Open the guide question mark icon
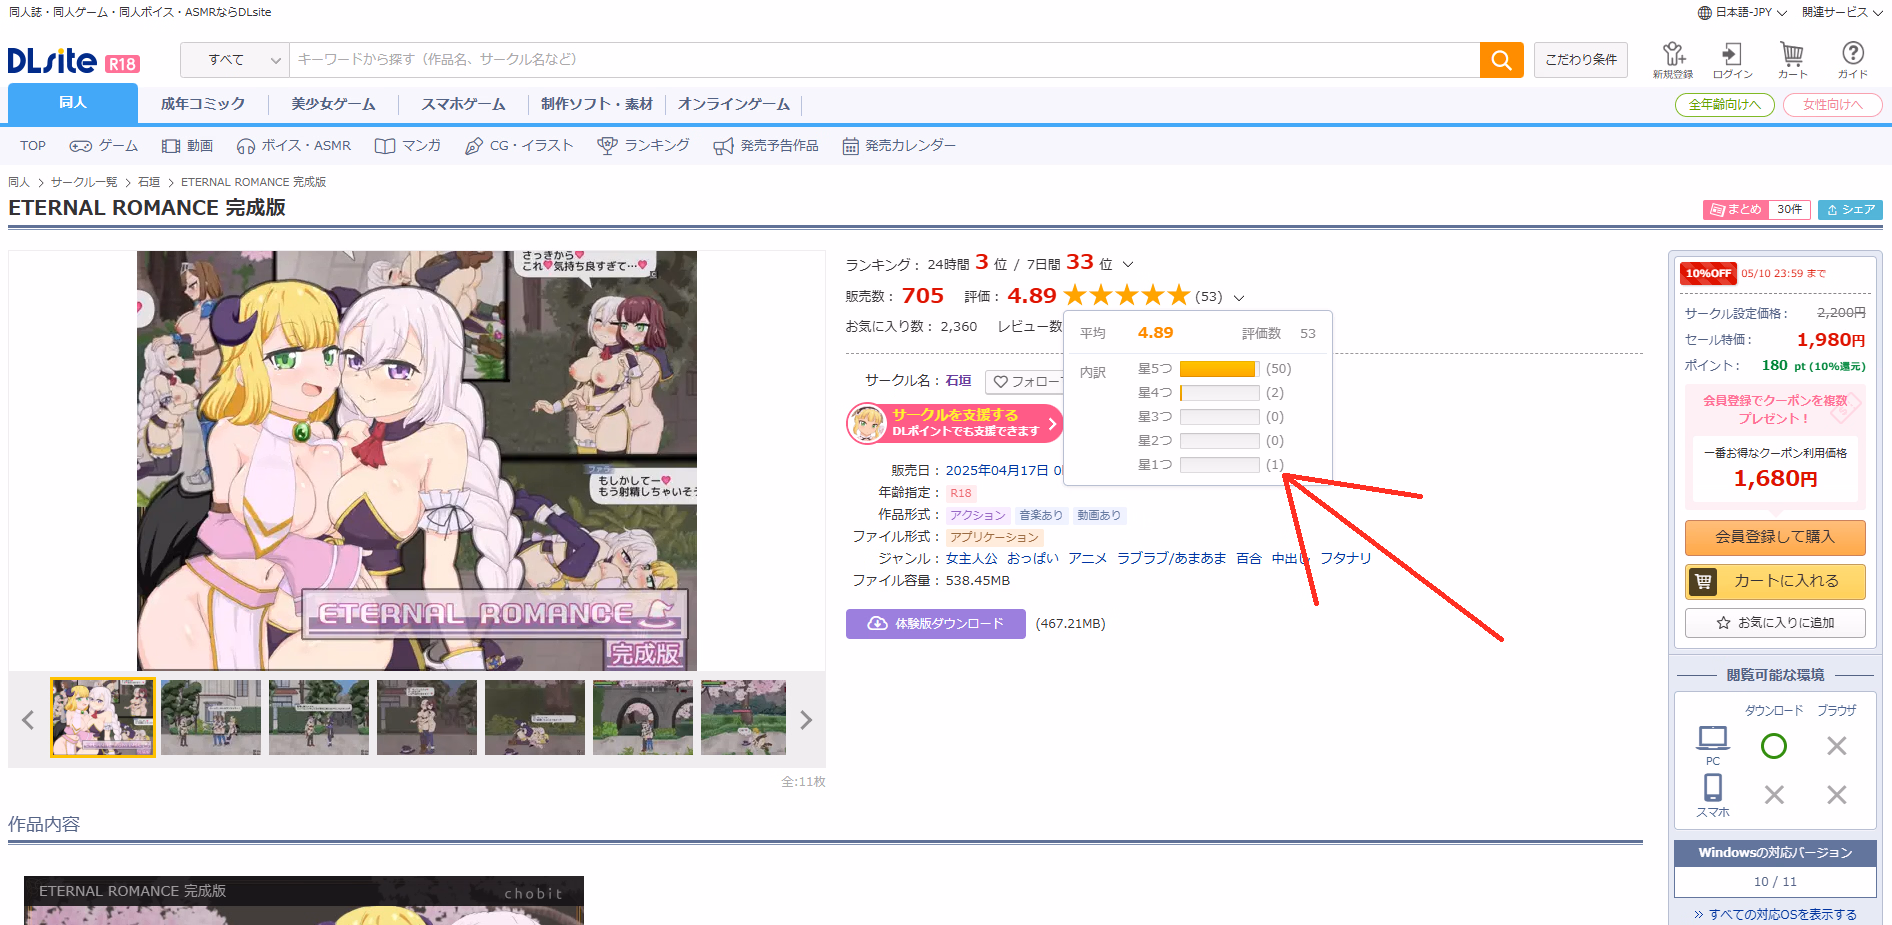 1852,60
